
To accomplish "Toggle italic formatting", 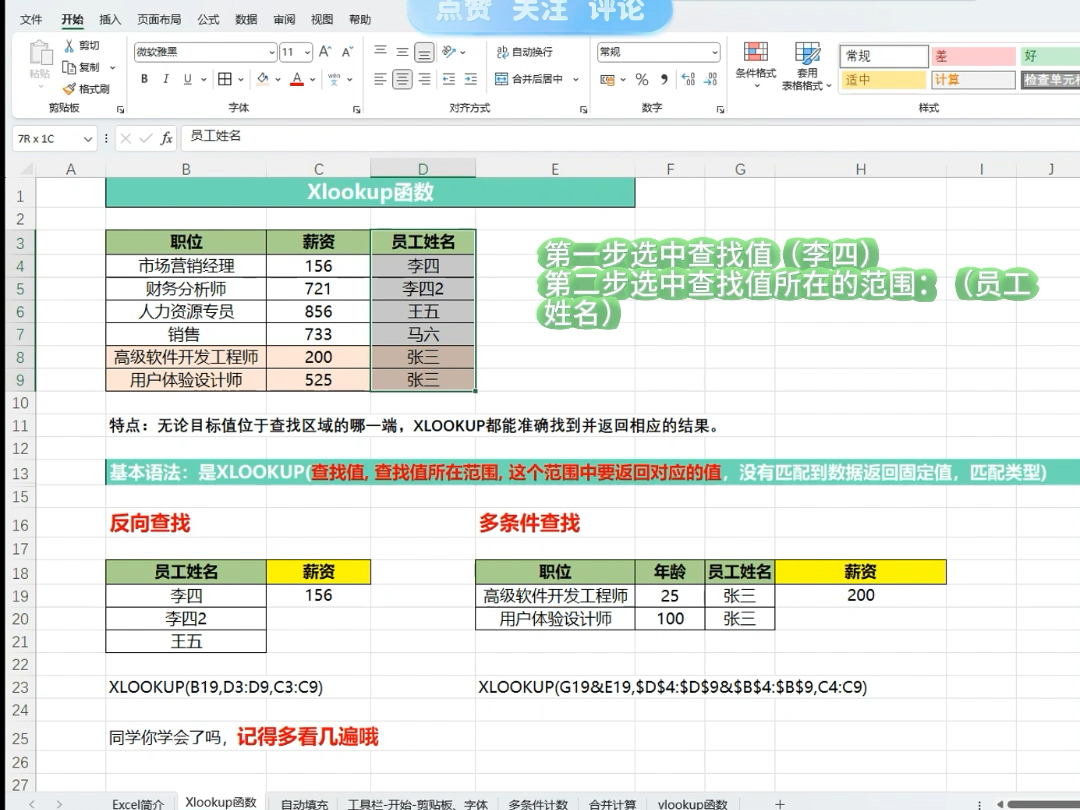I will click(165, 78).
